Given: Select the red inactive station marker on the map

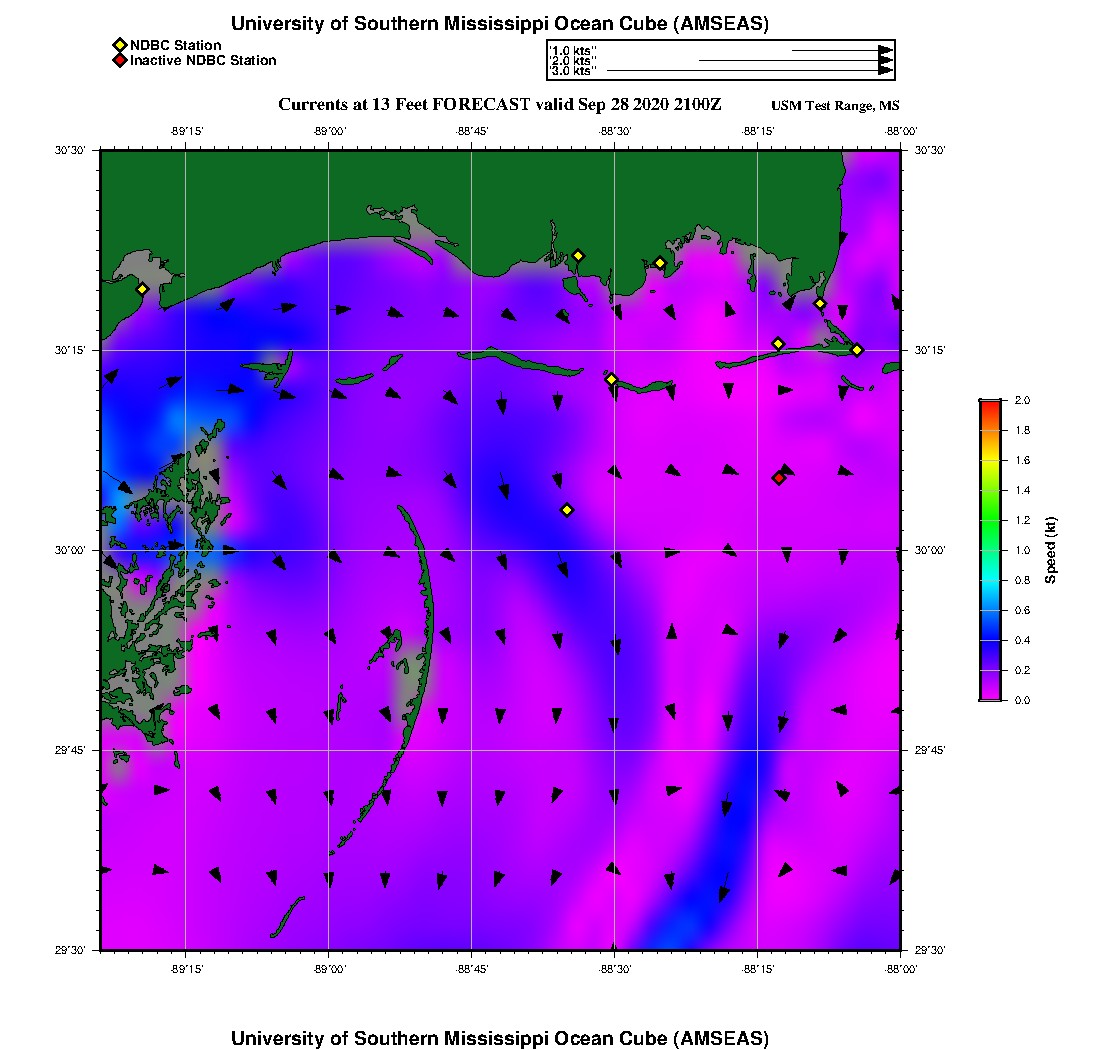Looking at the screenshot, I should (778, 478).
